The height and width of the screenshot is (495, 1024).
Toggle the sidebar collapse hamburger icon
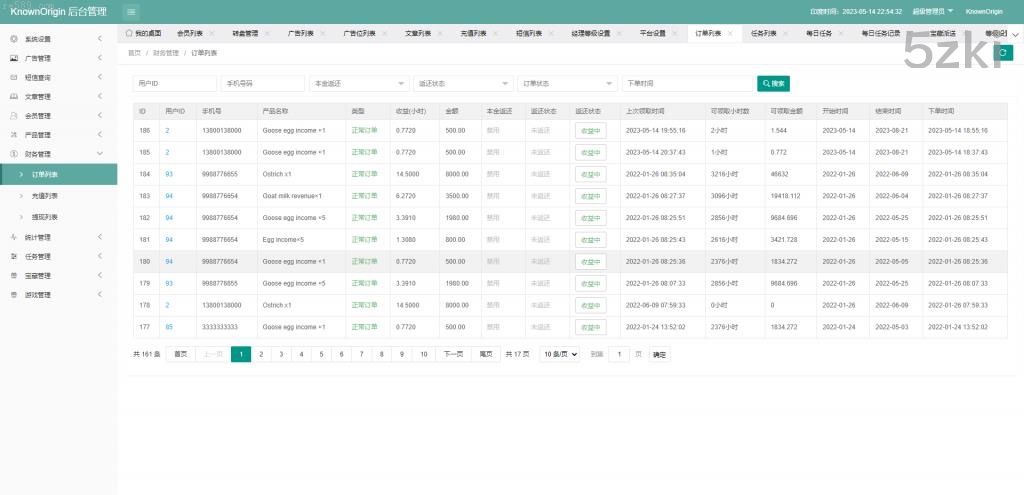[132, 12]
